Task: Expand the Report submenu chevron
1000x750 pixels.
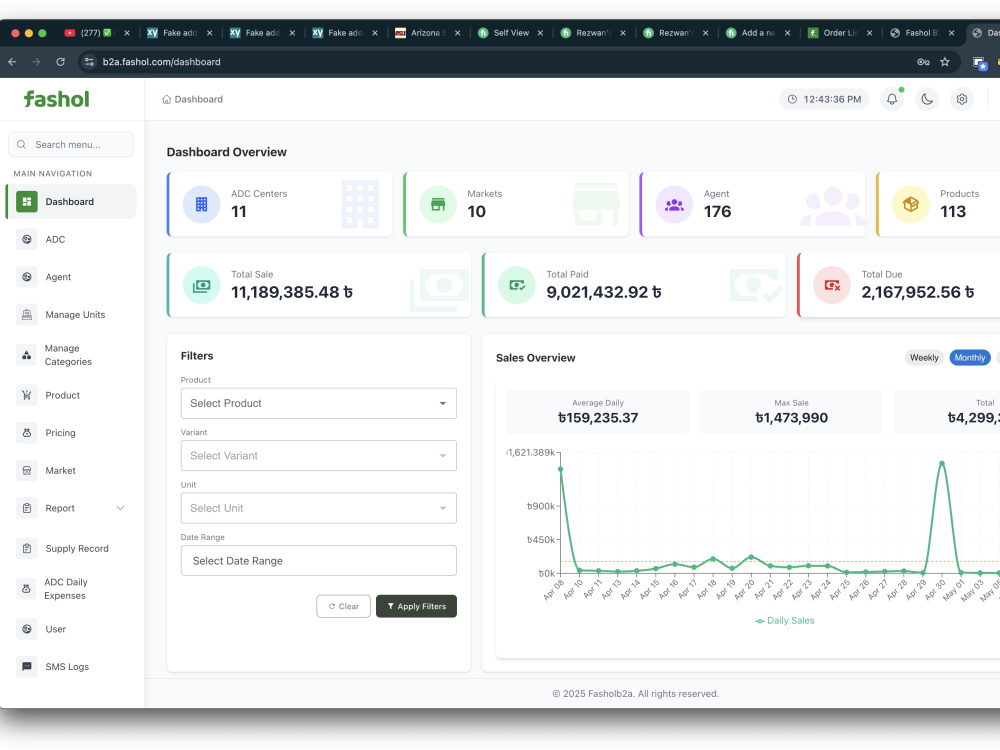Action: click(x=120, y=508)
